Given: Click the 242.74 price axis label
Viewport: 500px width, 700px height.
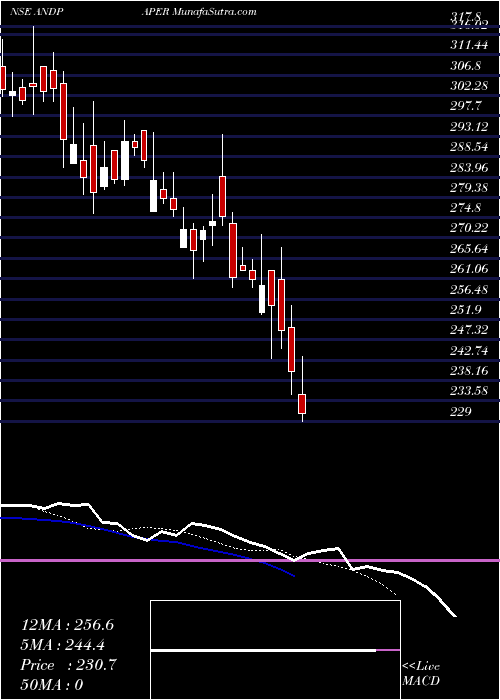Looking at the screenshot, I should click(x=469, y=350).
